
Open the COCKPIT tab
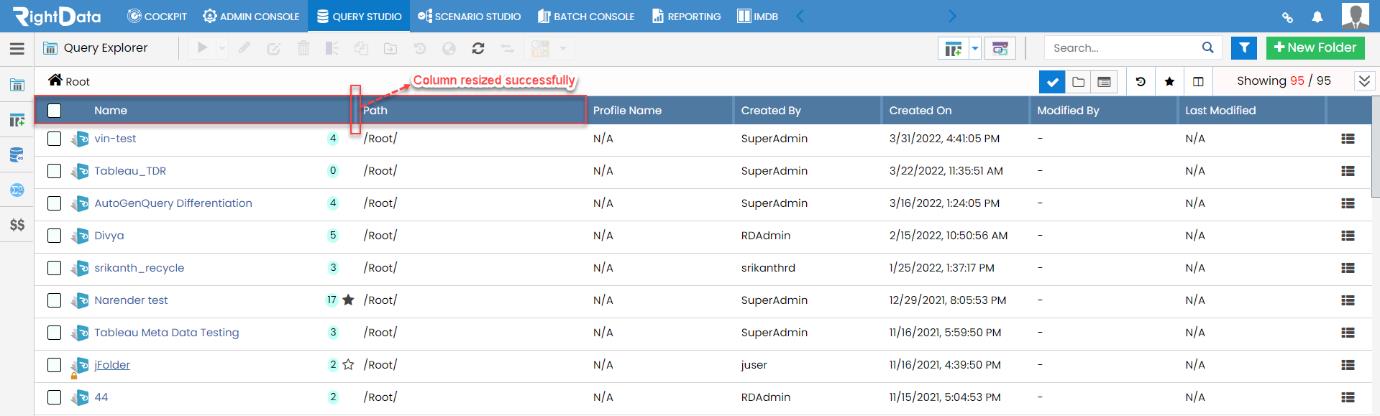coord(157,17)
